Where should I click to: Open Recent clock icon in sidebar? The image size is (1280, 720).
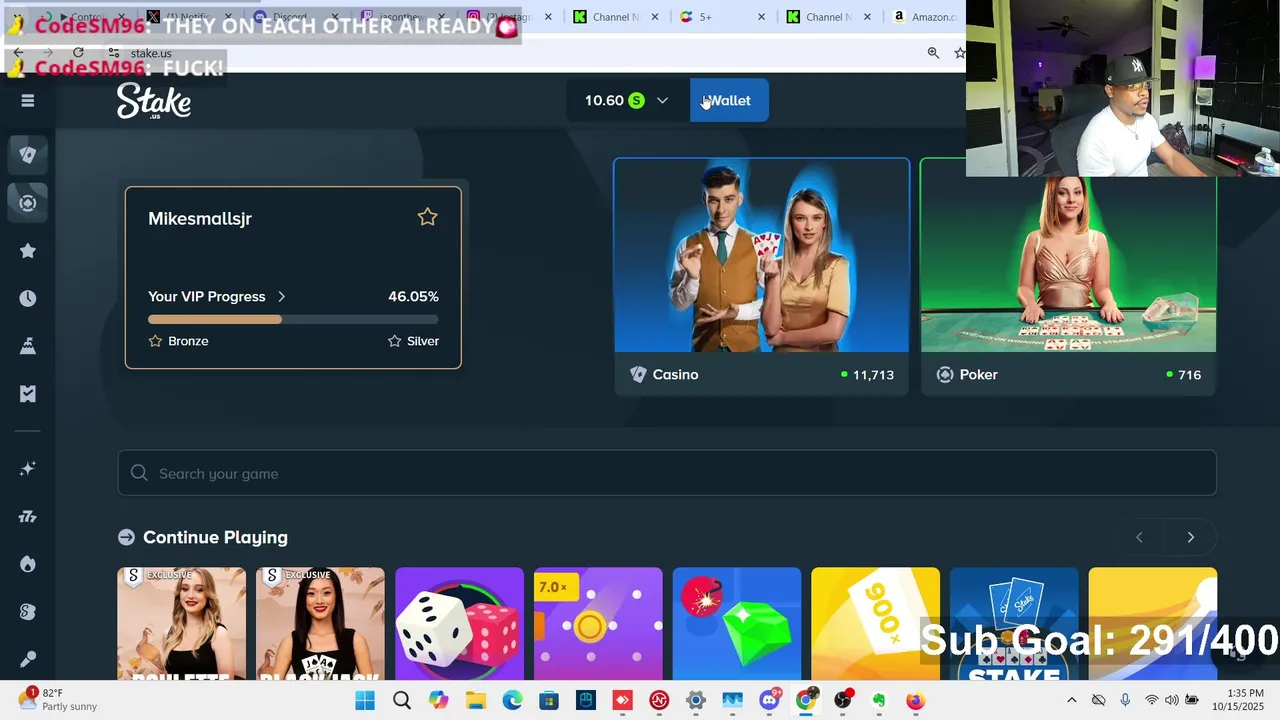28,298
